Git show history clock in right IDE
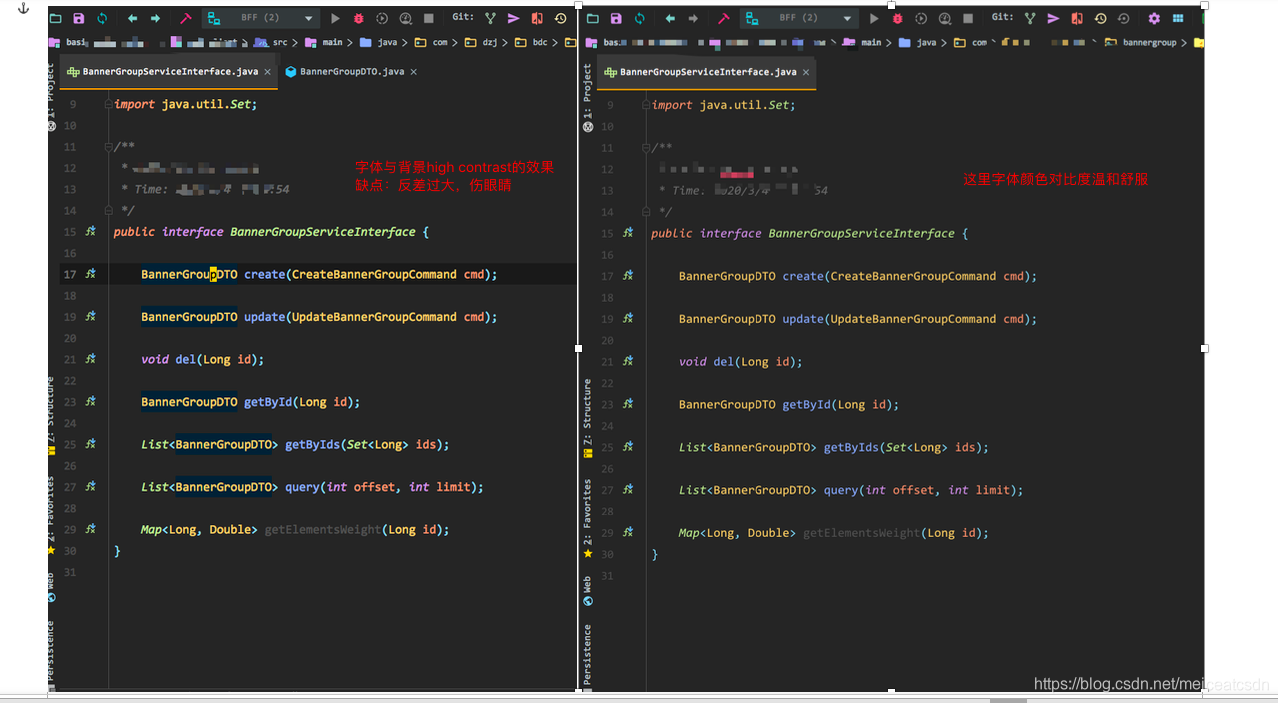1278x703 pixels. pos(1100,18)
